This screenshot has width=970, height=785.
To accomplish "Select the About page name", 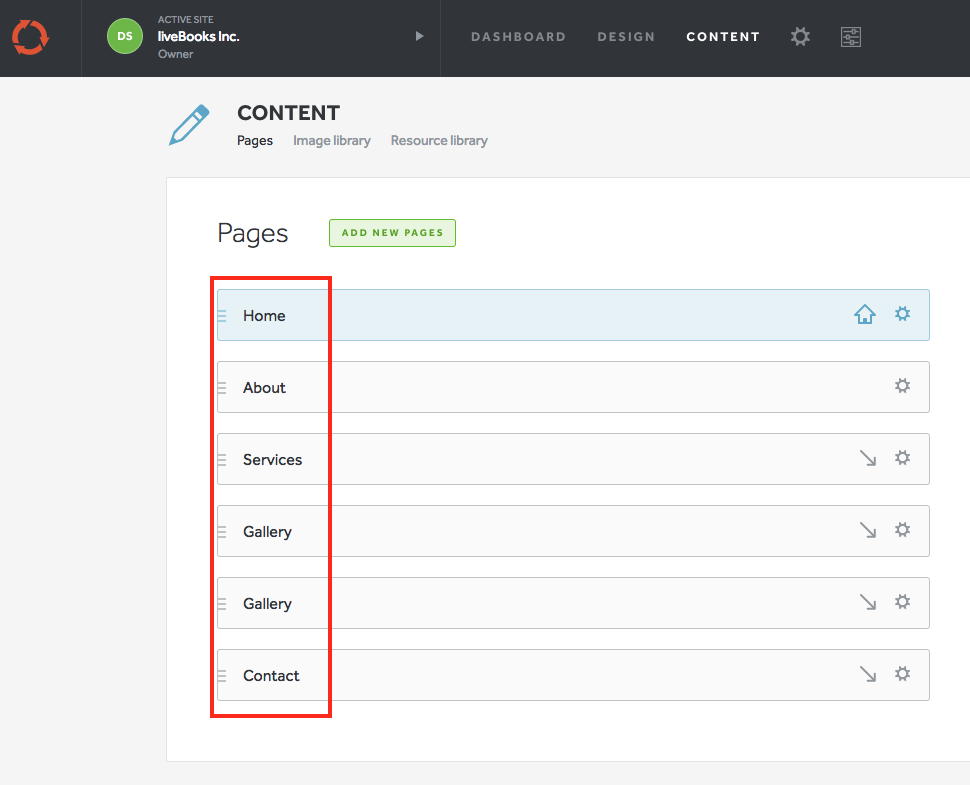I will (264, 388).
